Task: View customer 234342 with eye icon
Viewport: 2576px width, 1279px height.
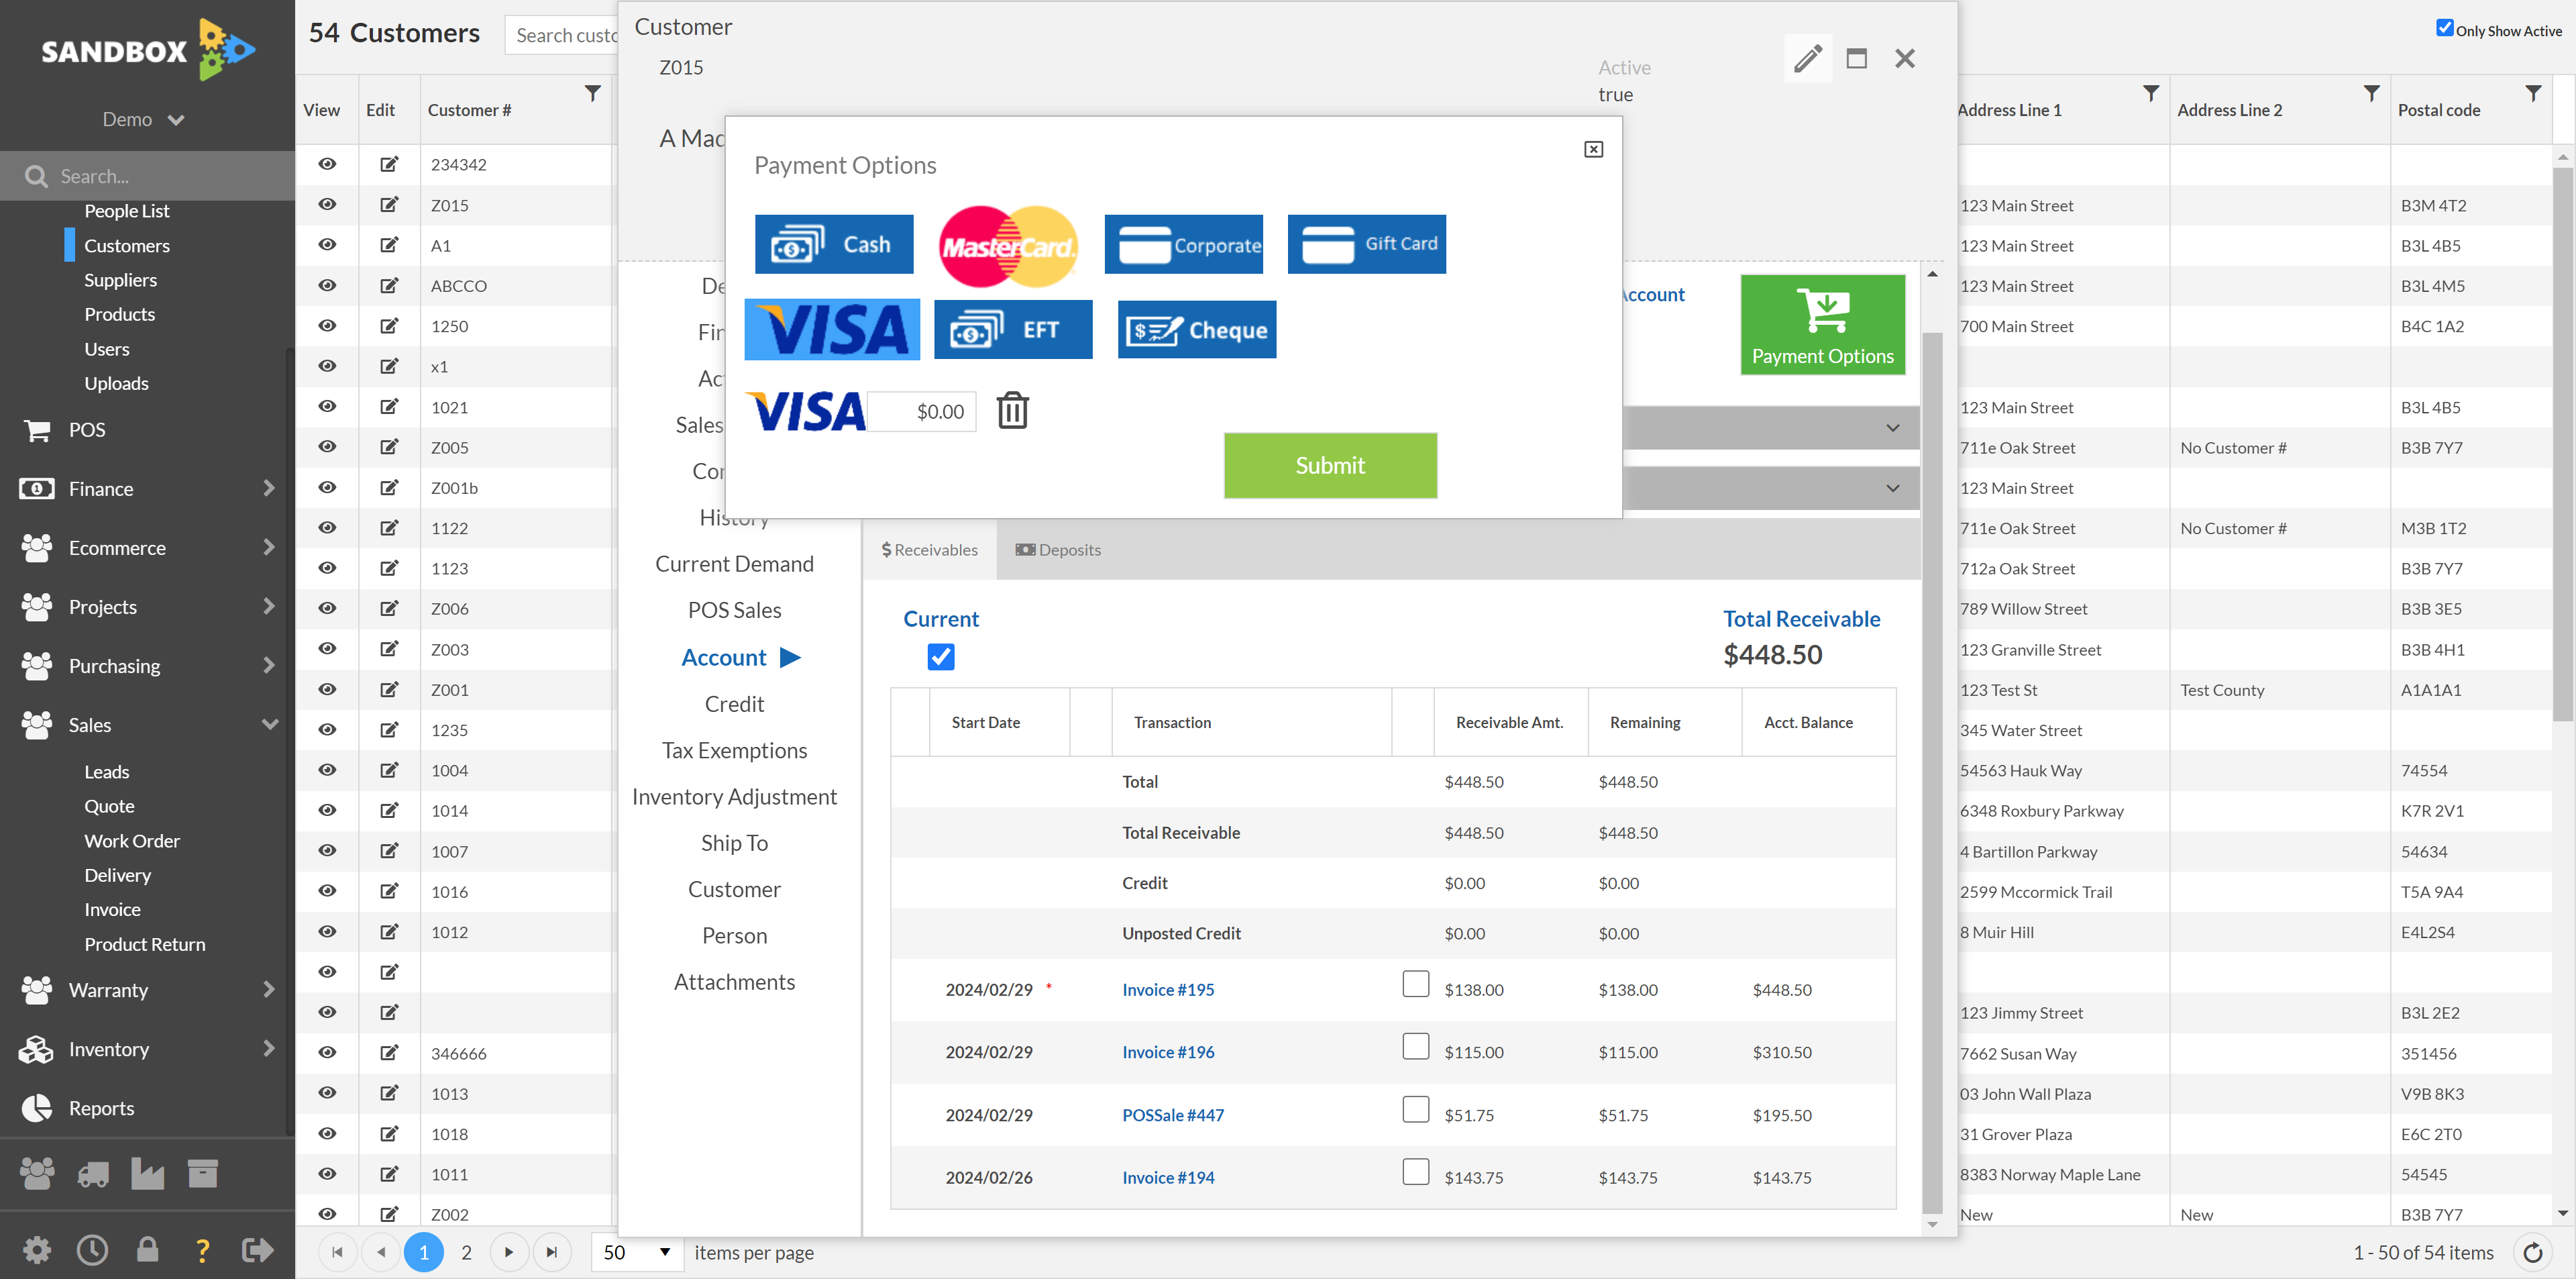Action: coord(327,164)
